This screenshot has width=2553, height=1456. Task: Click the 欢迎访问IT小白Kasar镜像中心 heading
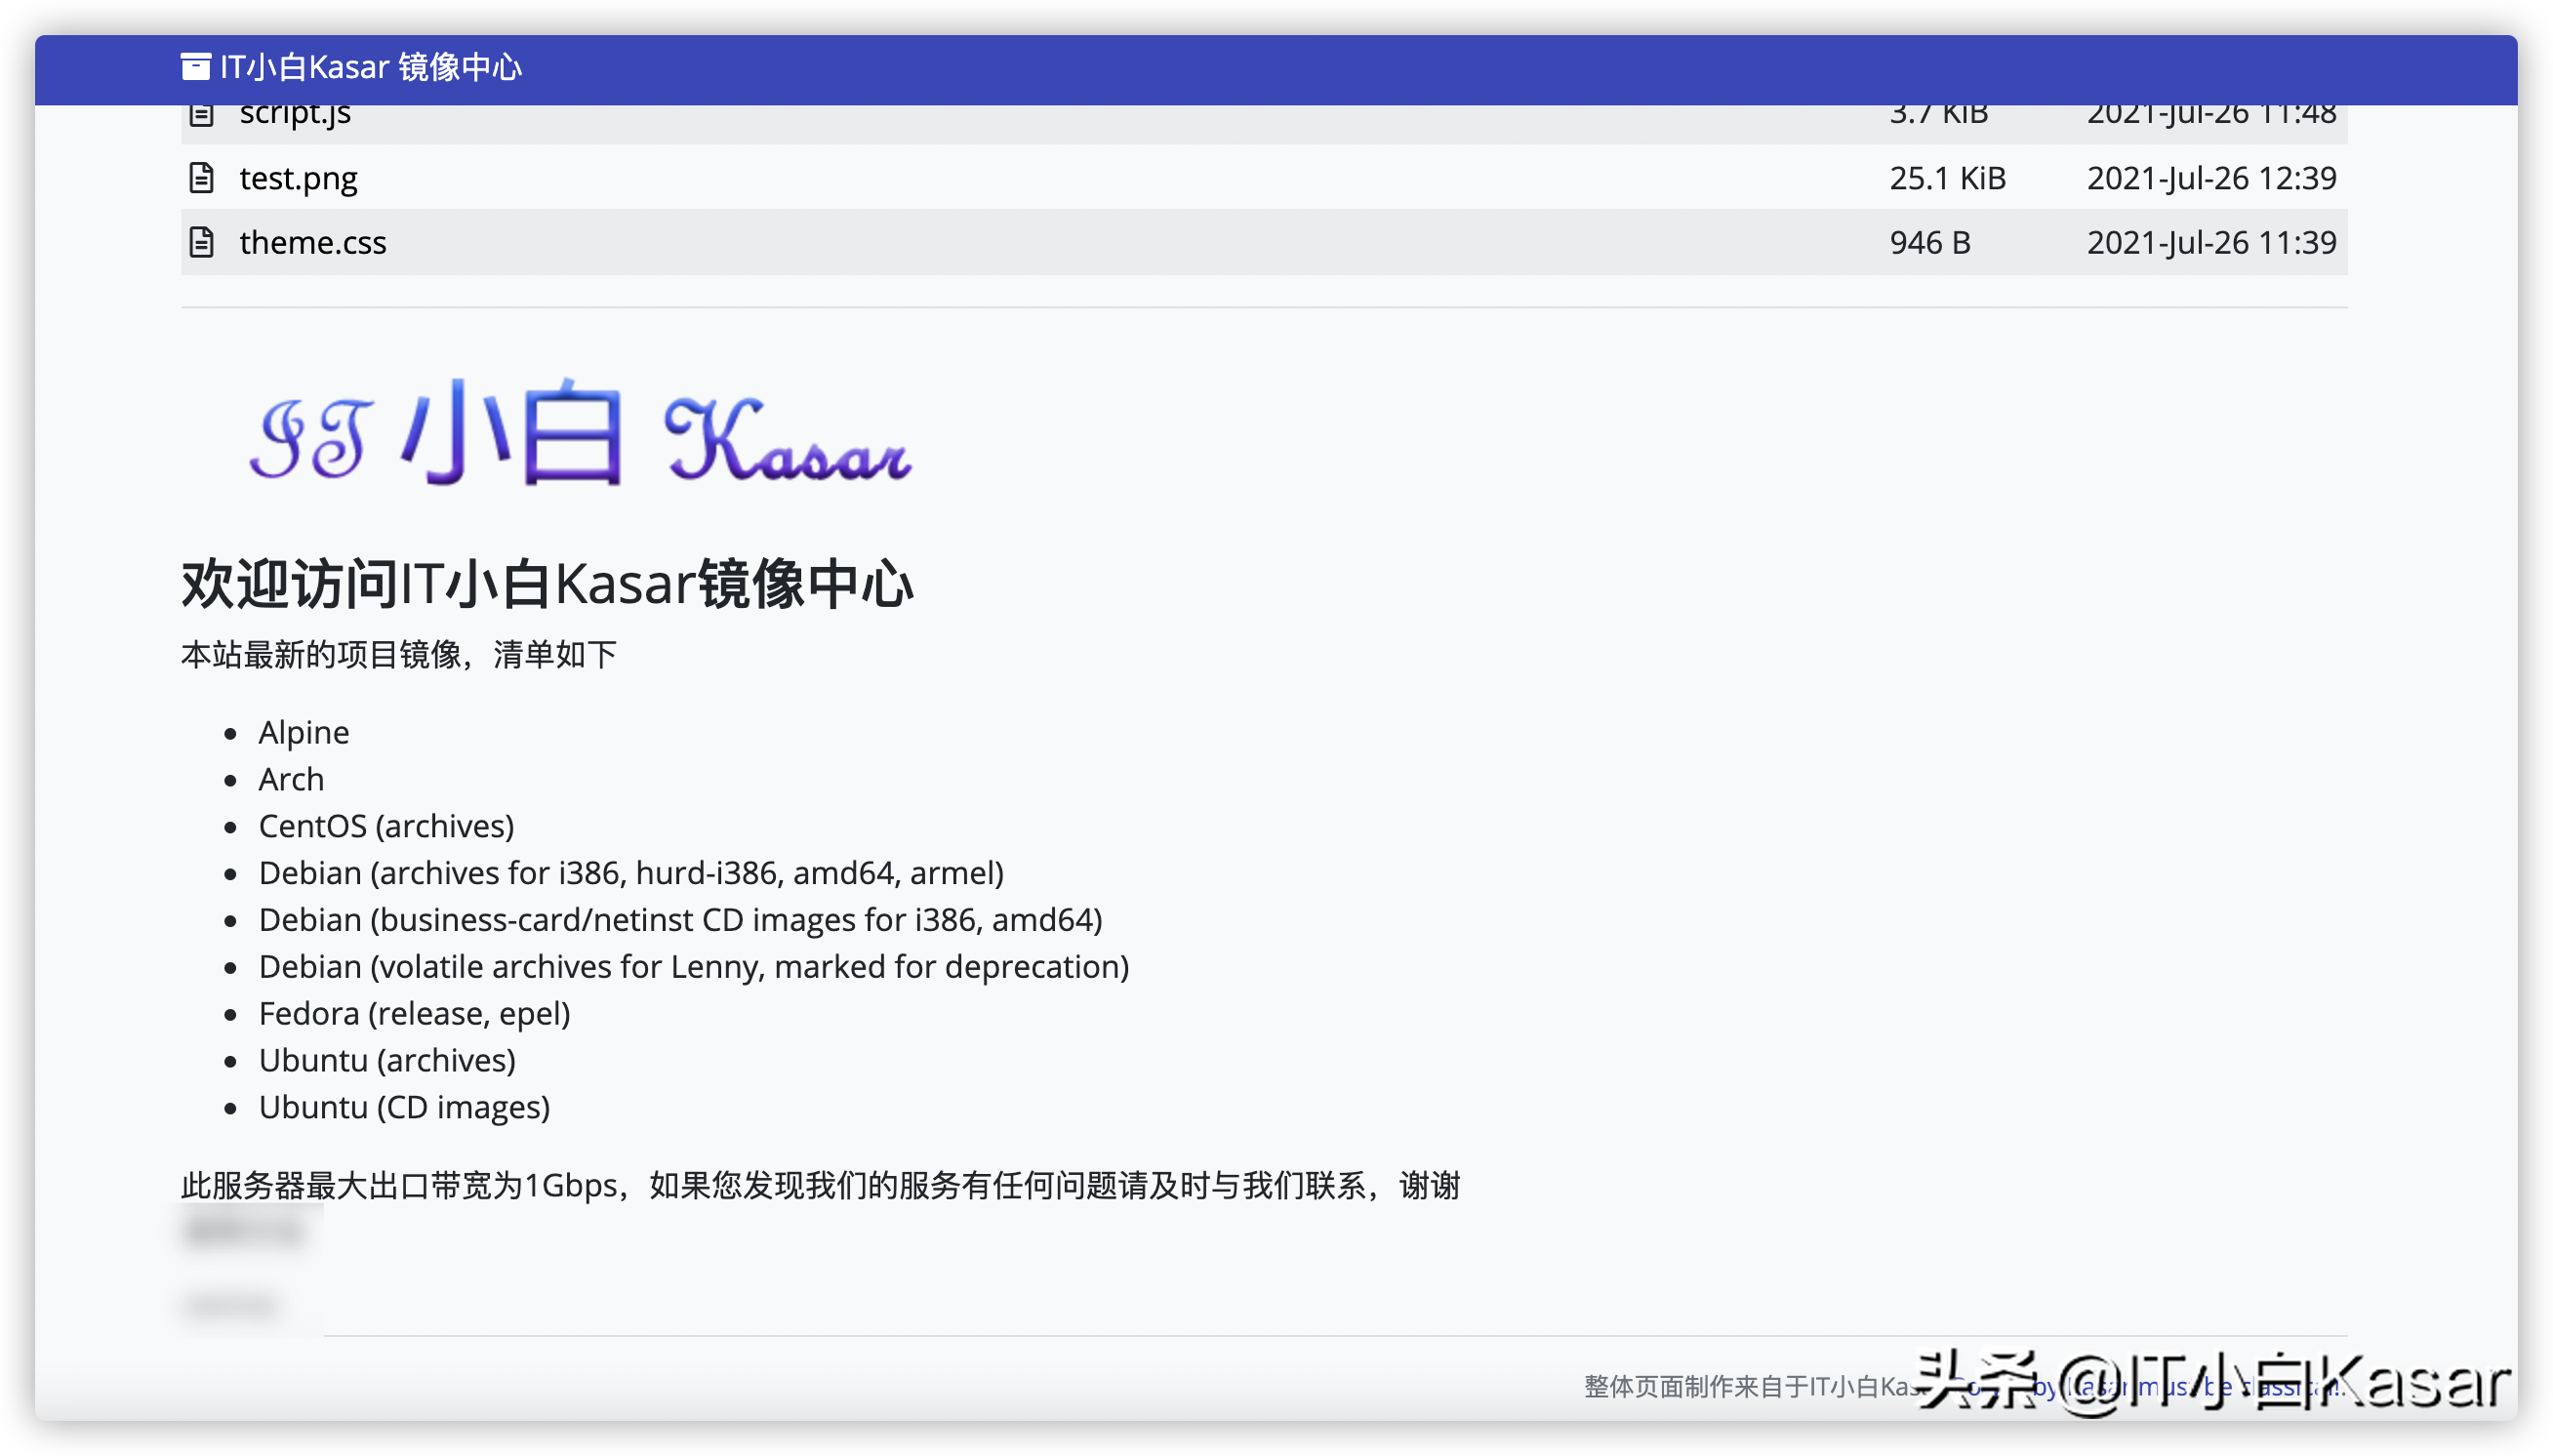pos(547,584)
